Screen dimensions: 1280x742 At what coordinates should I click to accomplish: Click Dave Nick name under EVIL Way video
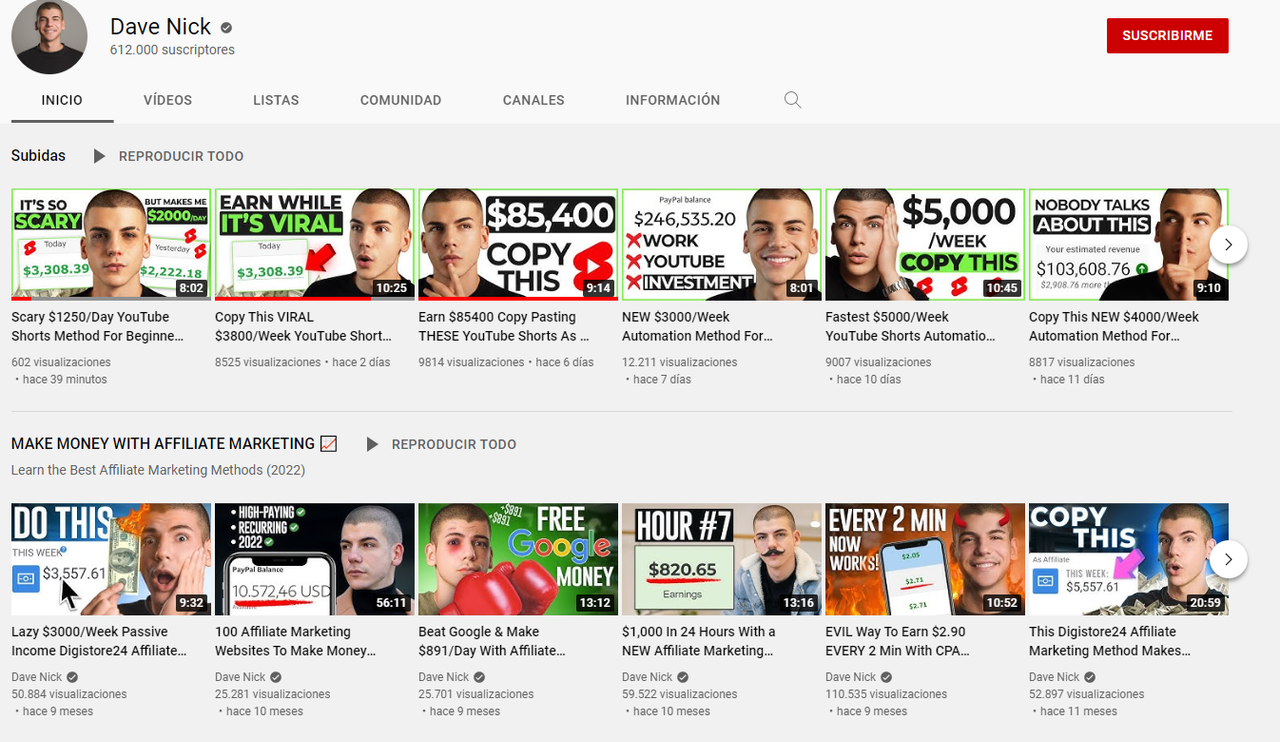coord(851,677)
